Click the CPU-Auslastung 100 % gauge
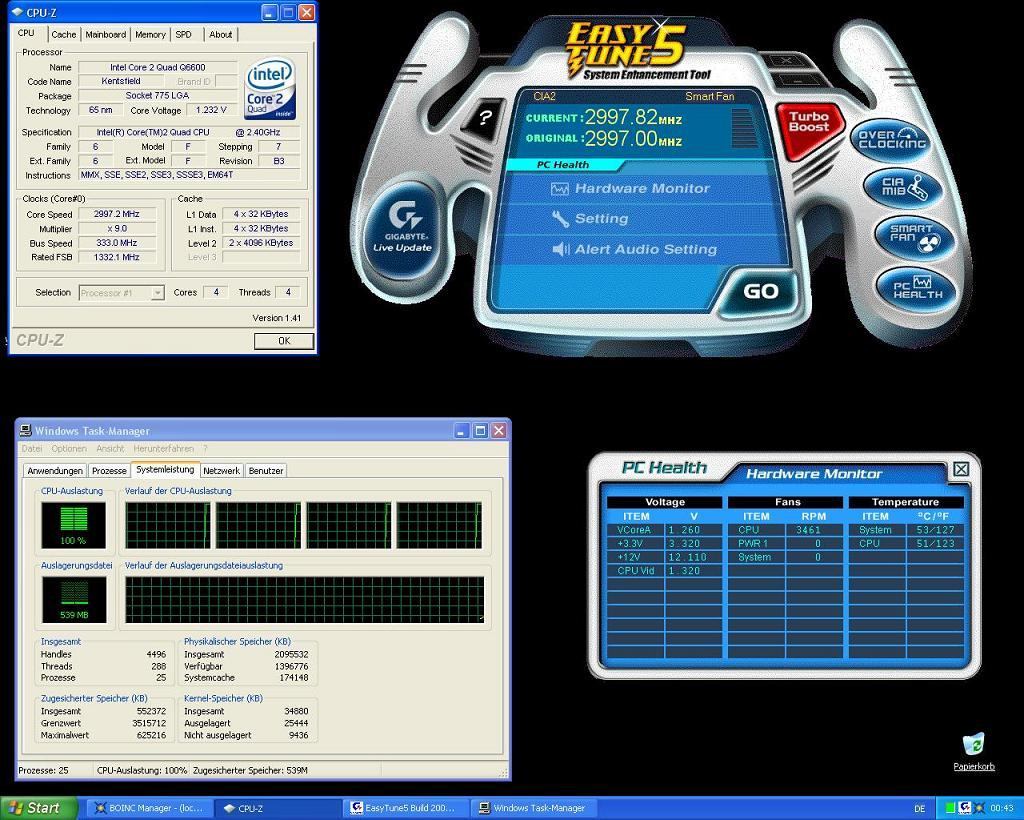This screenshot has width=1024, height=820. coord(73,526)
